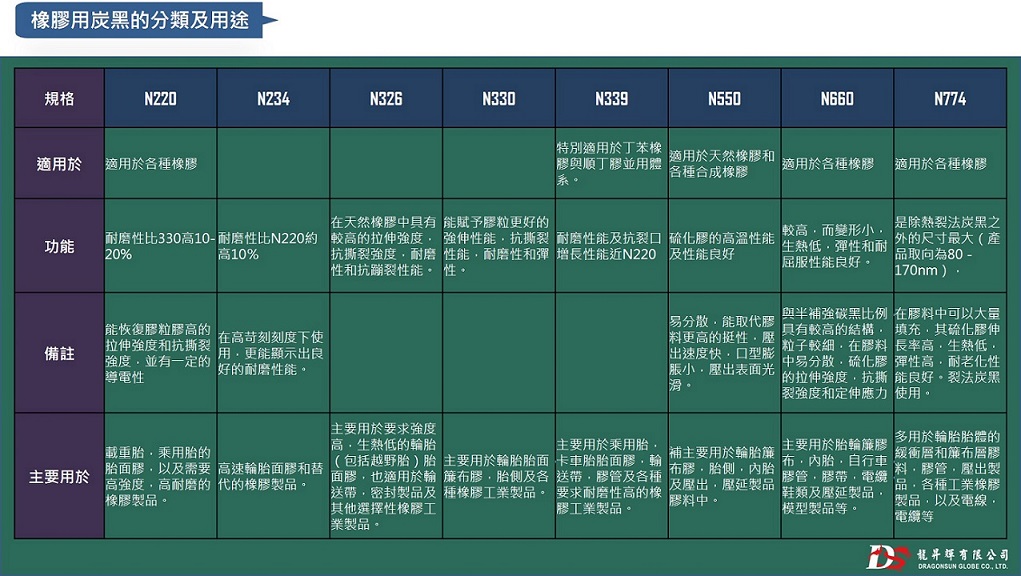The width and height of the screenshot is (1021, 576).
Task: Click N339 cell 耐磨性能及抗裂口增長性能近N220
Action: [609, 246]
